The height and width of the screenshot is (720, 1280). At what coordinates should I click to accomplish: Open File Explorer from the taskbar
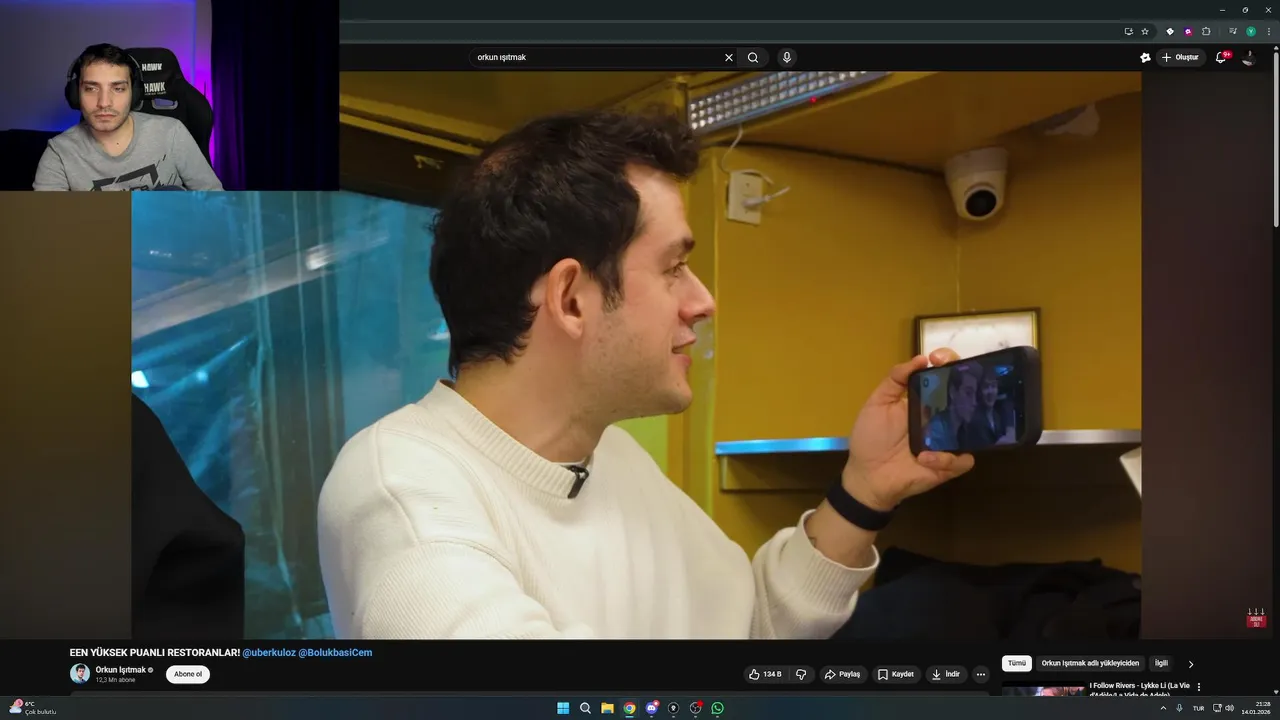point(607,708)
